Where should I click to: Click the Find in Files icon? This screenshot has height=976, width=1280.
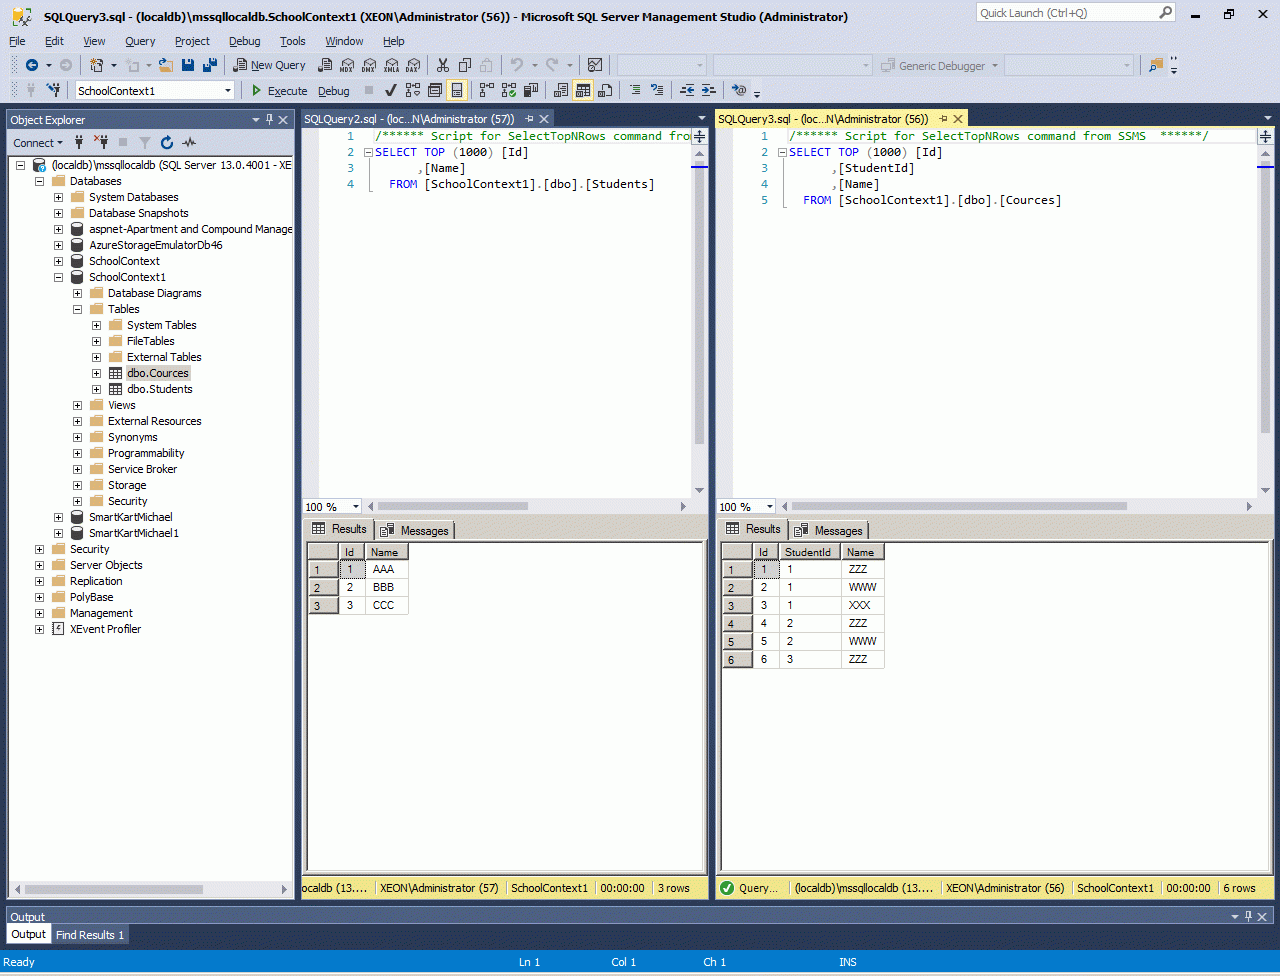(1156, 65)
